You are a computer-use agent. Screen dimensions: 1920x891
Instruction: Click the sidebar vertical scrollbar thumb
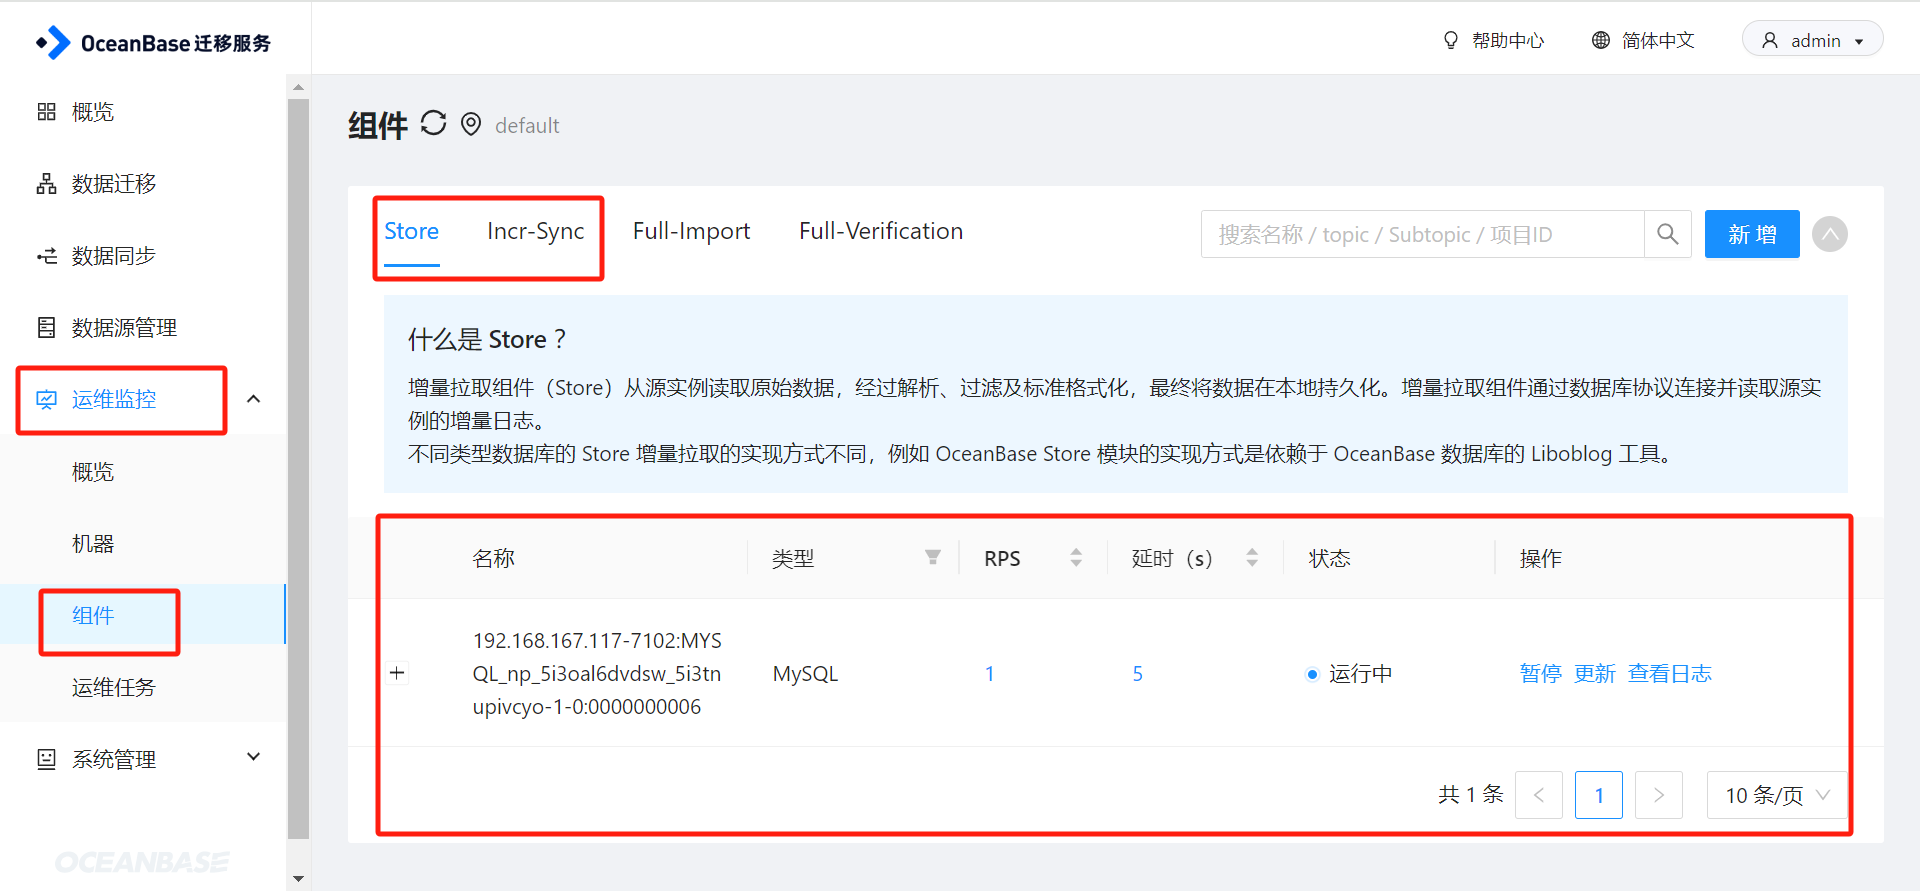pos(298,468)
